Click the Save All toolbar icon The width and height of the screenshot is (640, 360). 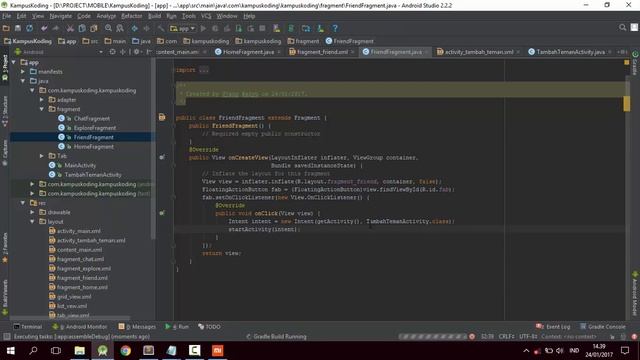pos(18,28)
